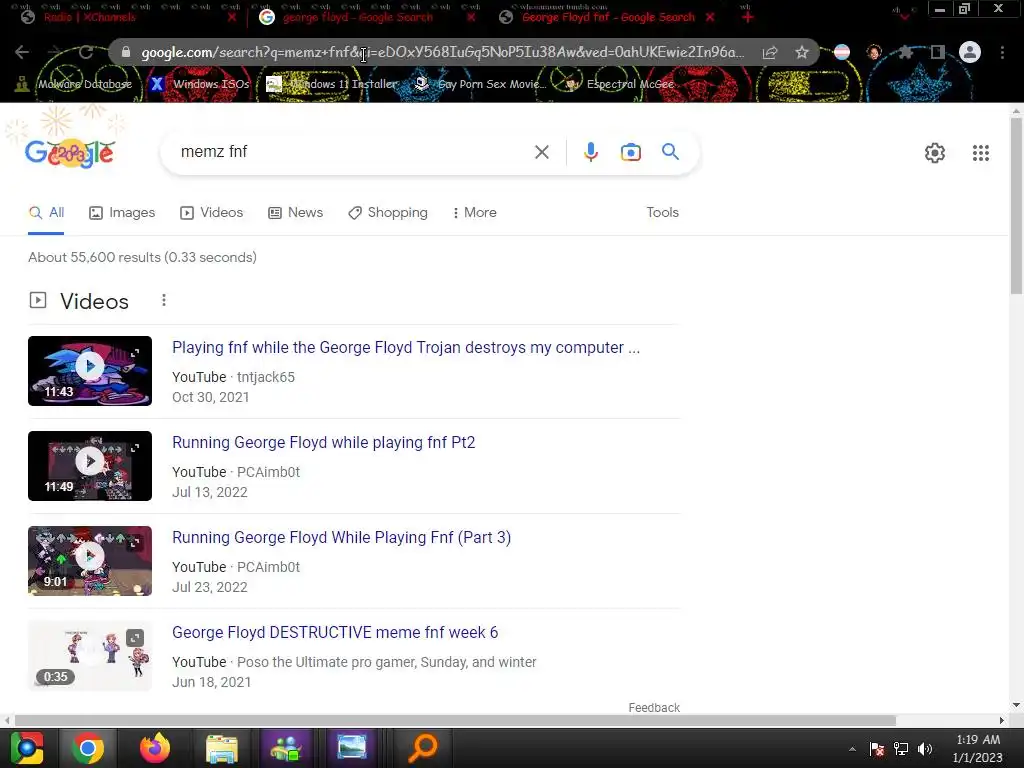Click the vertical scrollbar thumb
The image size is (1024, 768).
click(1016, 206)
